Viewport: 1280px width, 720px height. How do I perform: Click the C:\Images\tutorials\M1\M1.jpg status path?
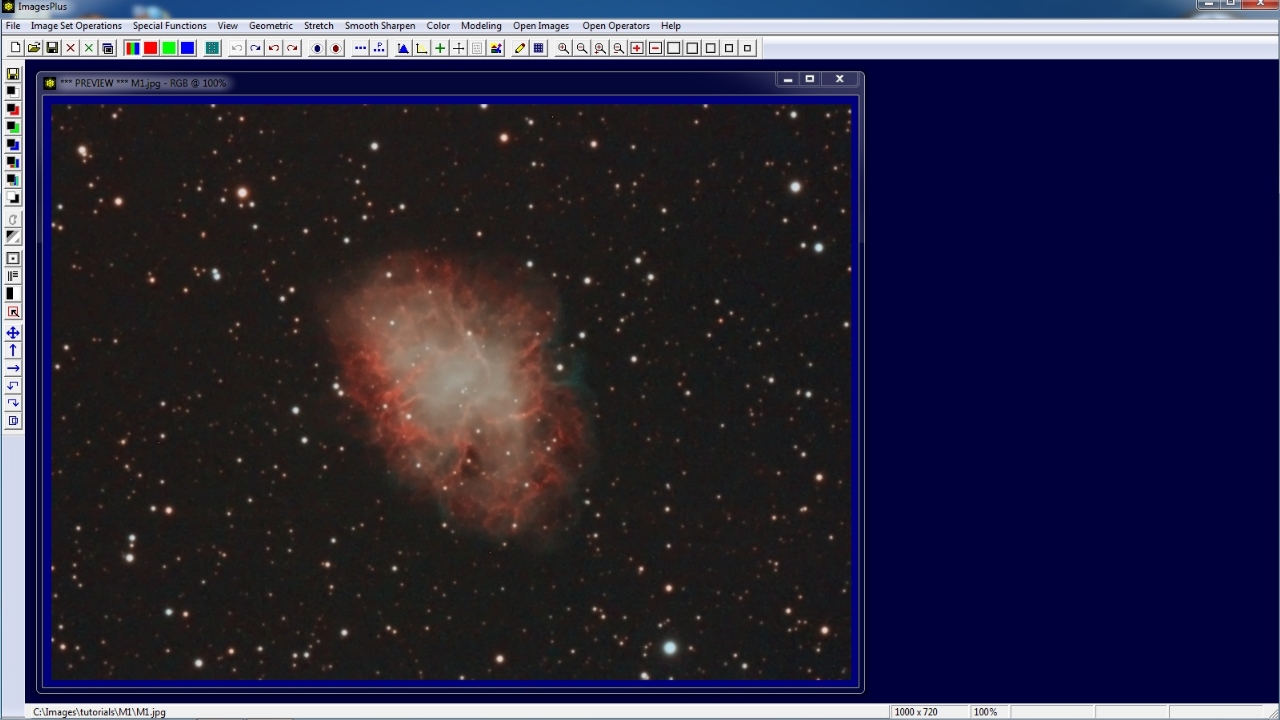[99, 712]
